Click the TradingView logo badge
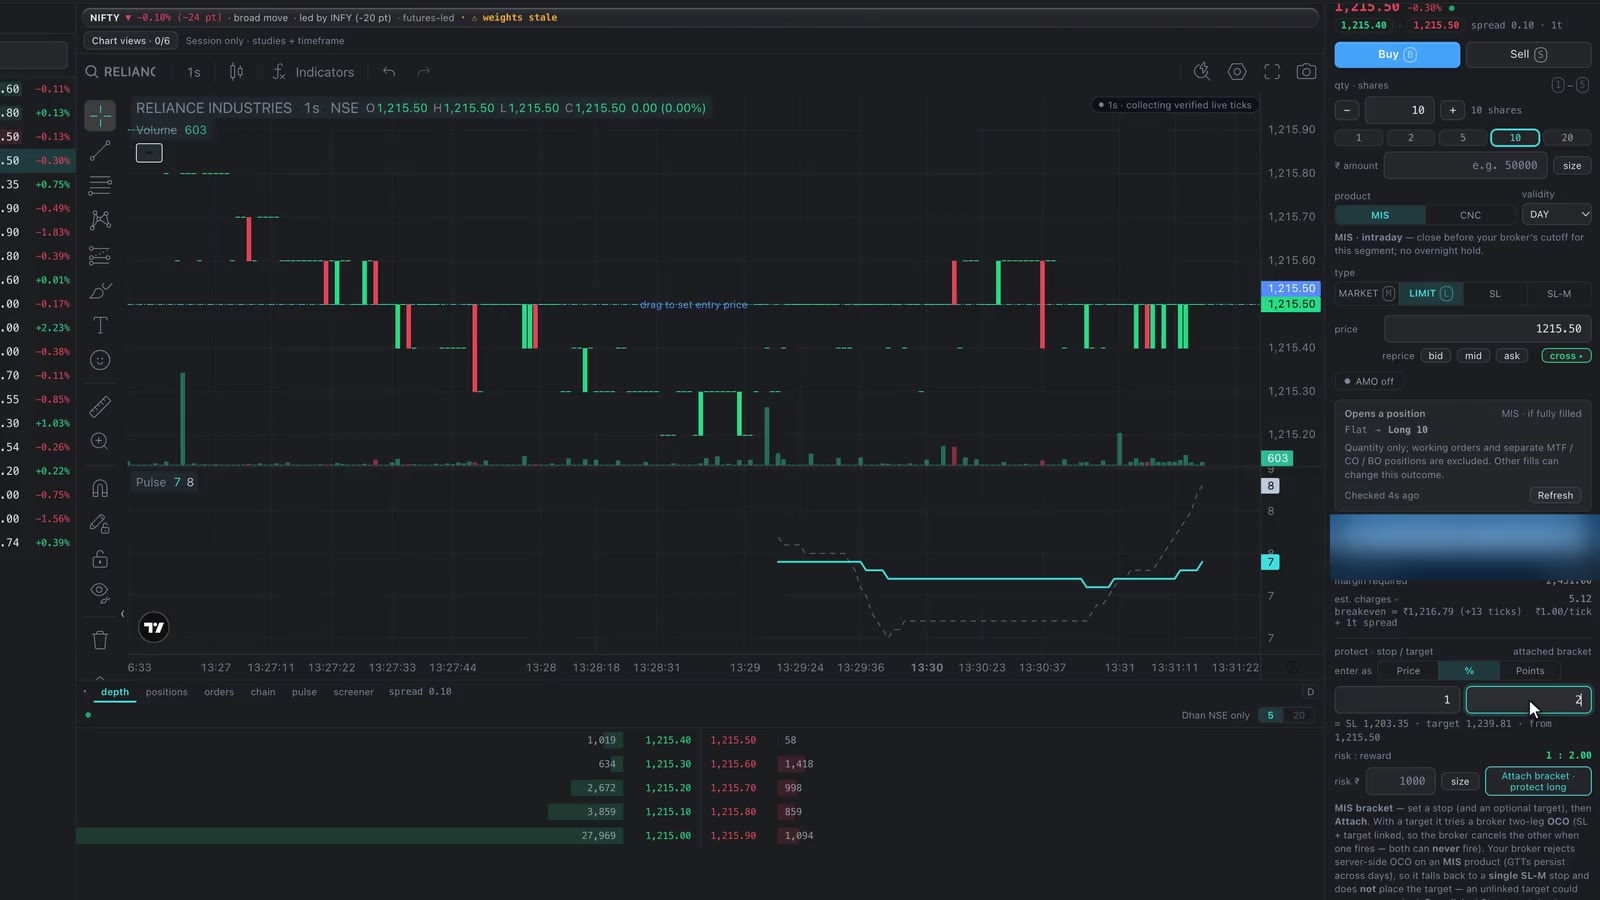 pos(154,628)
